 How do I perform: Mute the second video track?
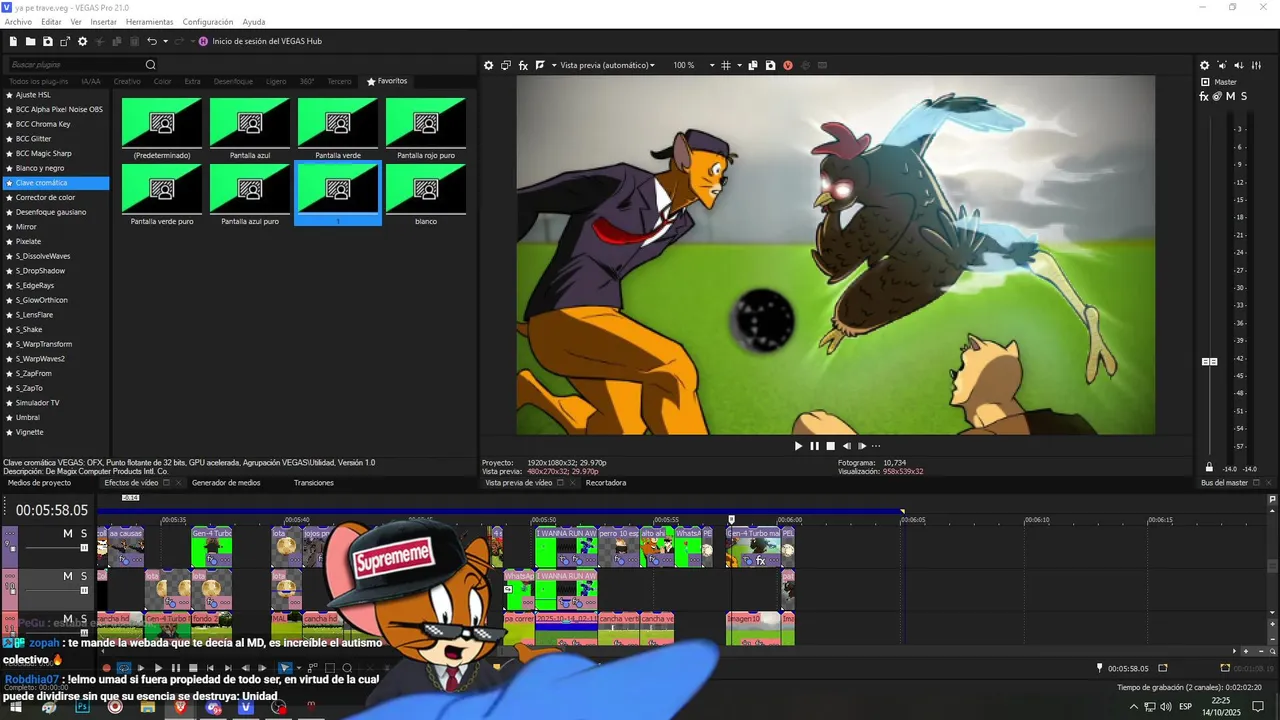(x=68, y=576)
